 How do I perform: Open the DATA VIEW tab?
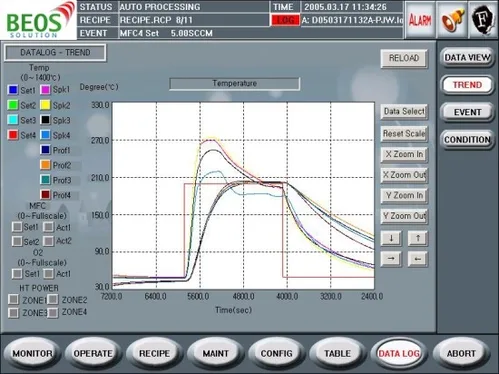tap(467, 58)
